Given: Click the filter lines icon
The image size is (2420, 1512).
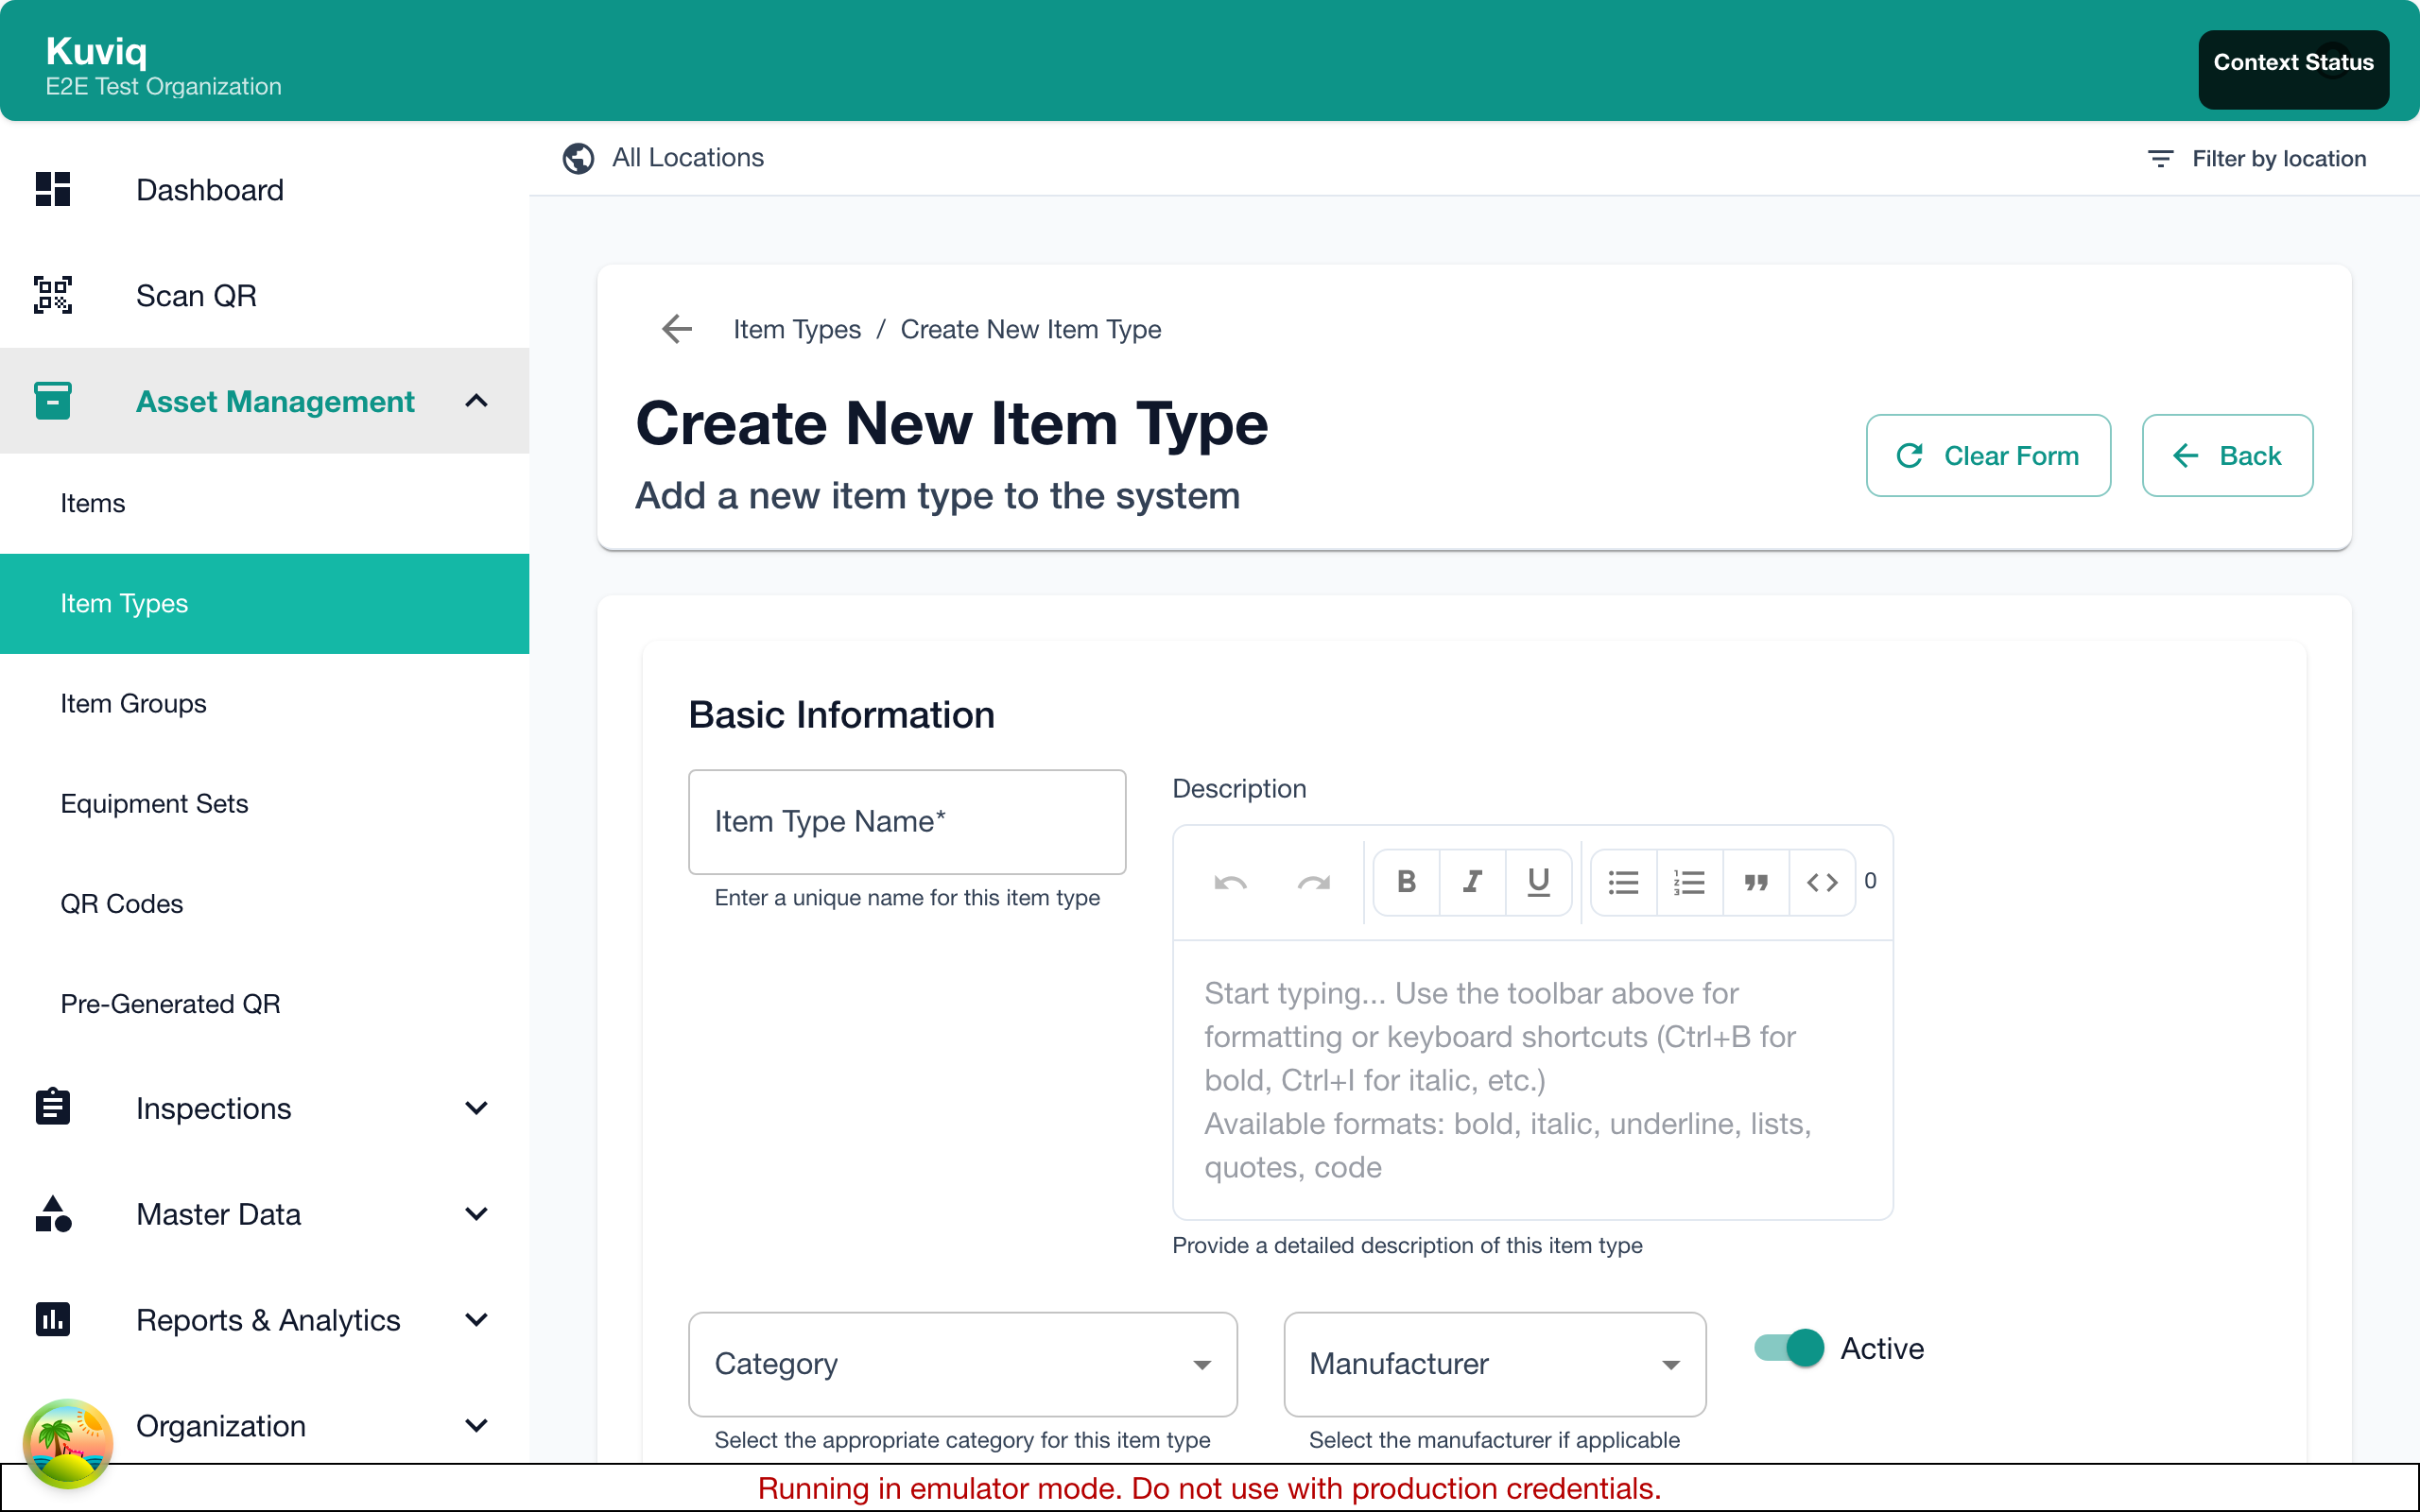Looking at the screenshot, I should click(2160, 159).
